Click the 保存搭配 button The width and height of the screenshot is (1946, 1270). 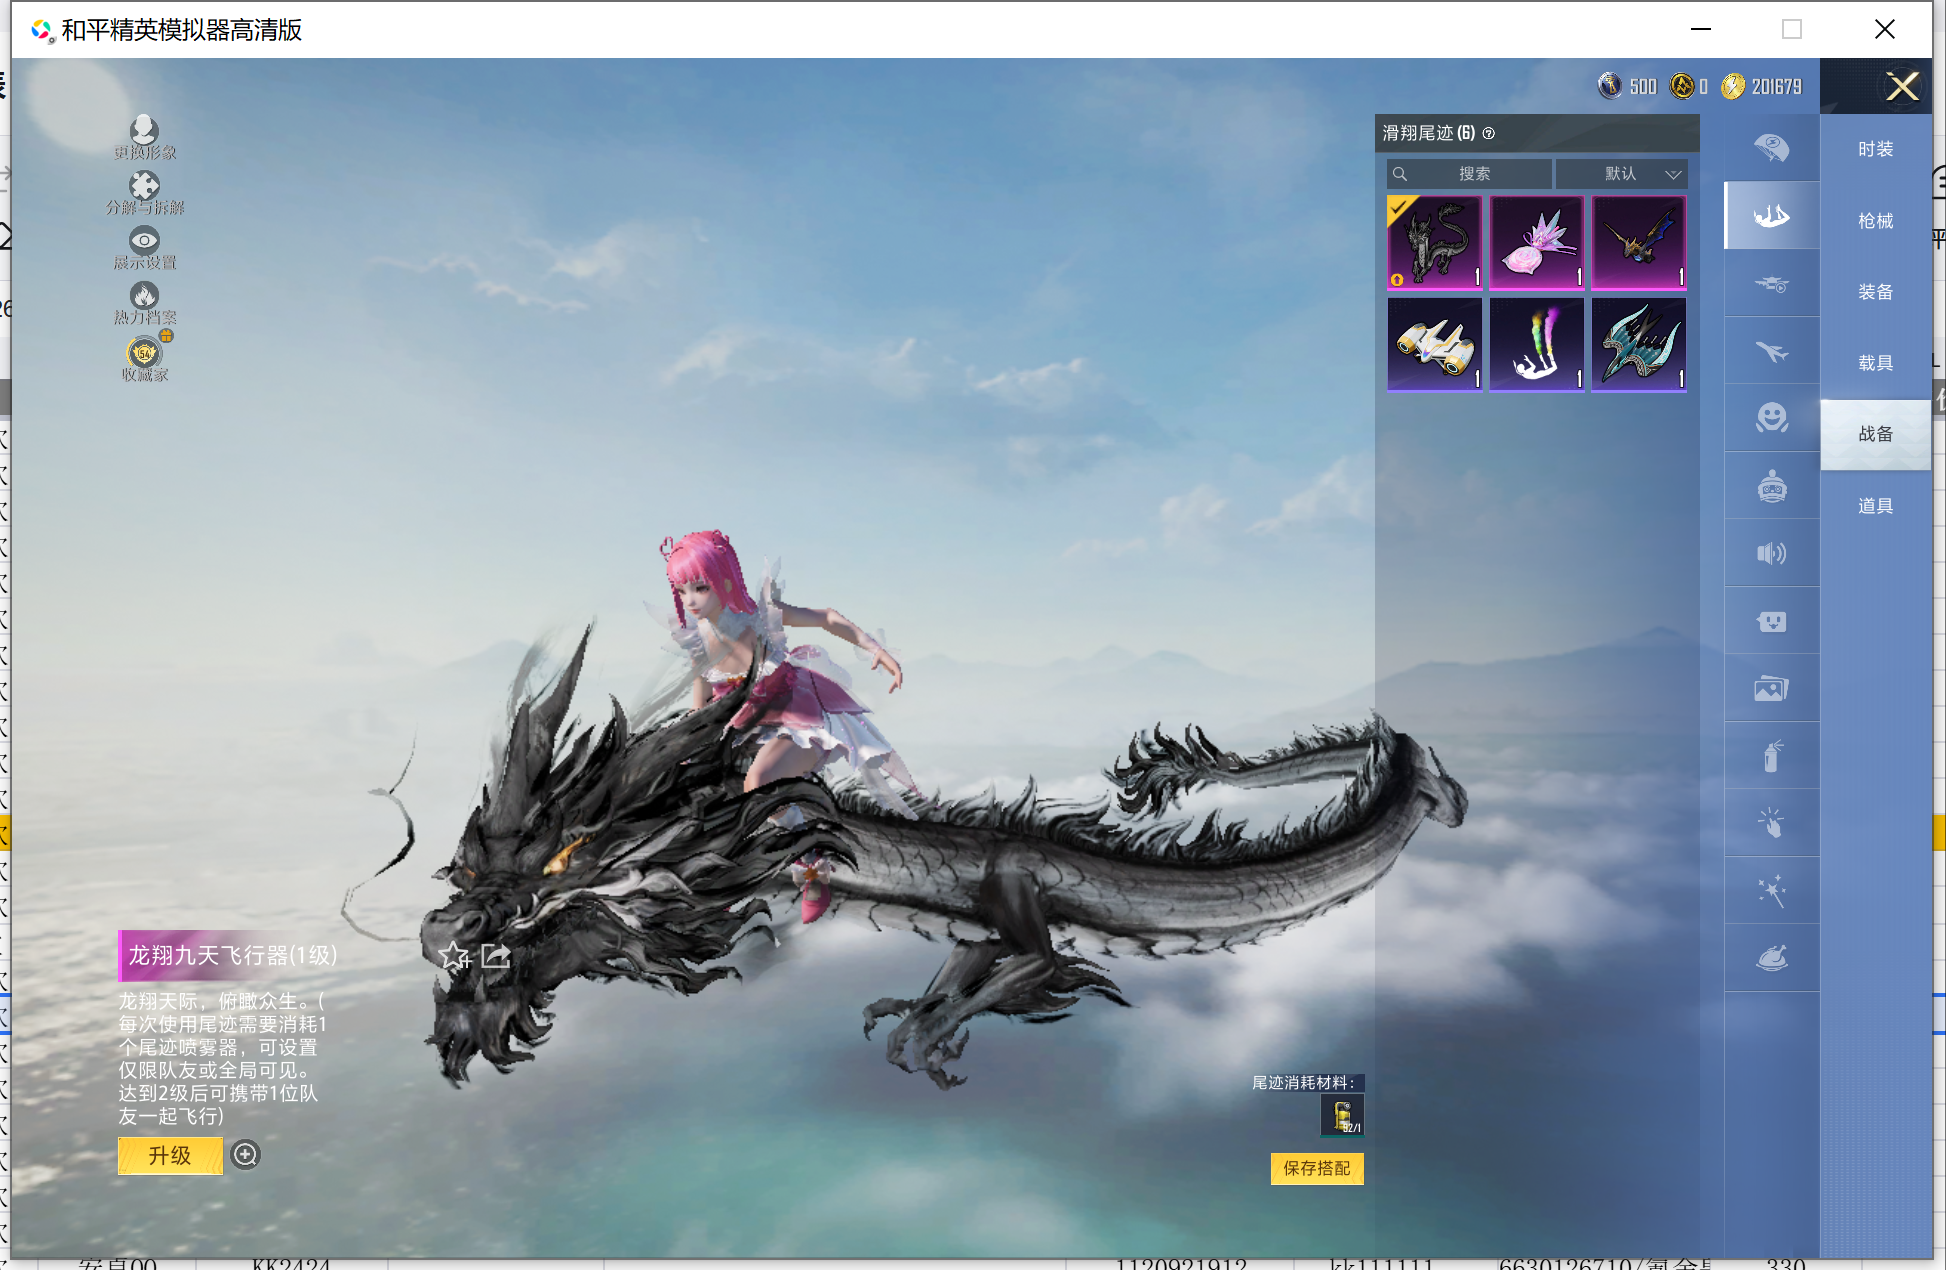coord(1316,1168)
